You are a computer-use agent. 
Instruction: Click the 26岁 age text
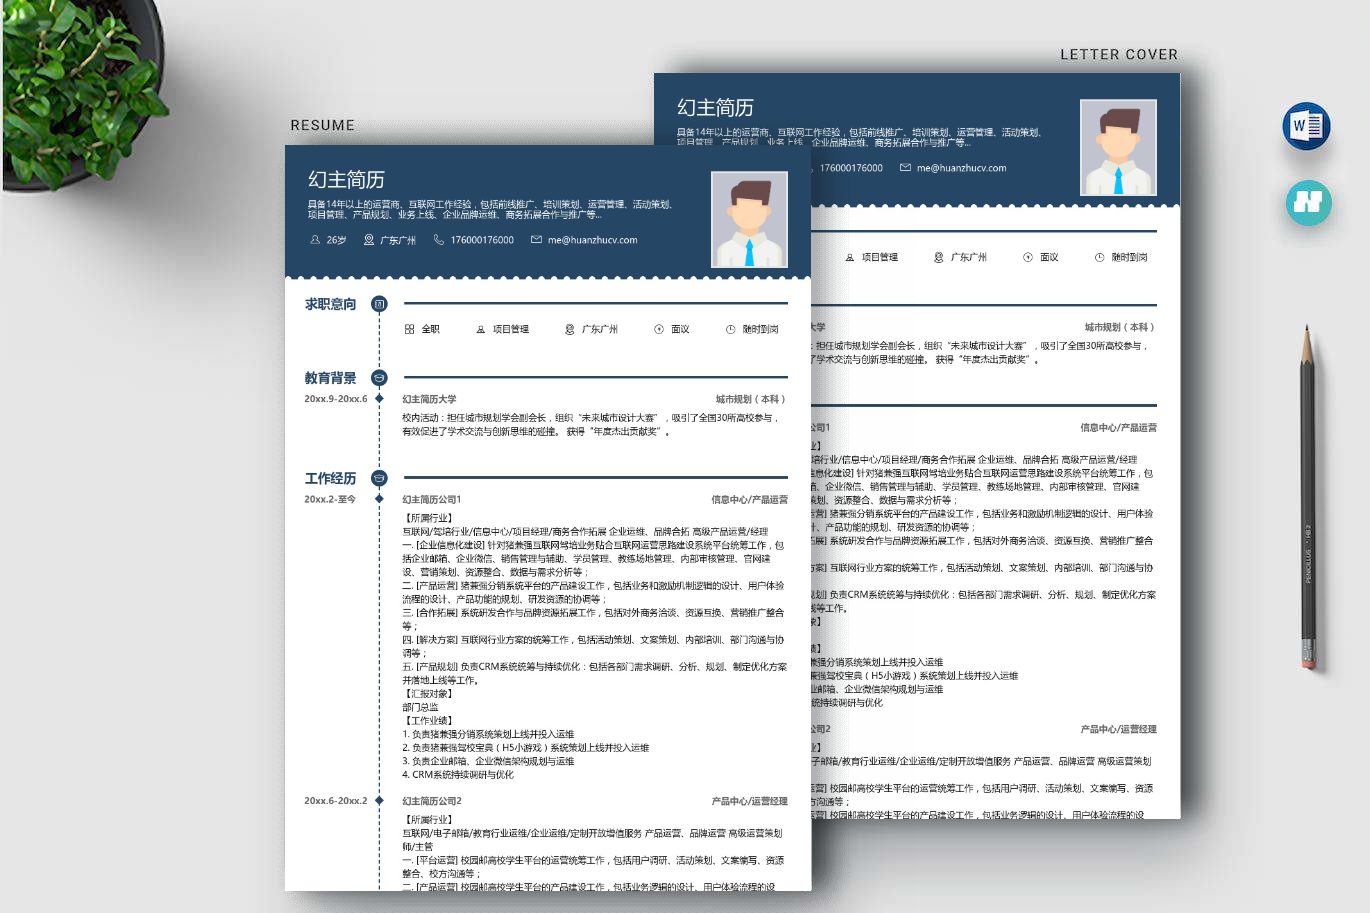pos(337,240)
